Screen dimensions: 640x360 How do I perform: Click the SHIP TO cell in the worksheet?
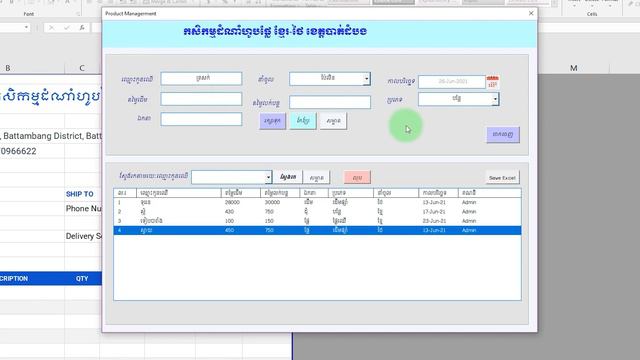pyautogui.click(x=80, y=194)
